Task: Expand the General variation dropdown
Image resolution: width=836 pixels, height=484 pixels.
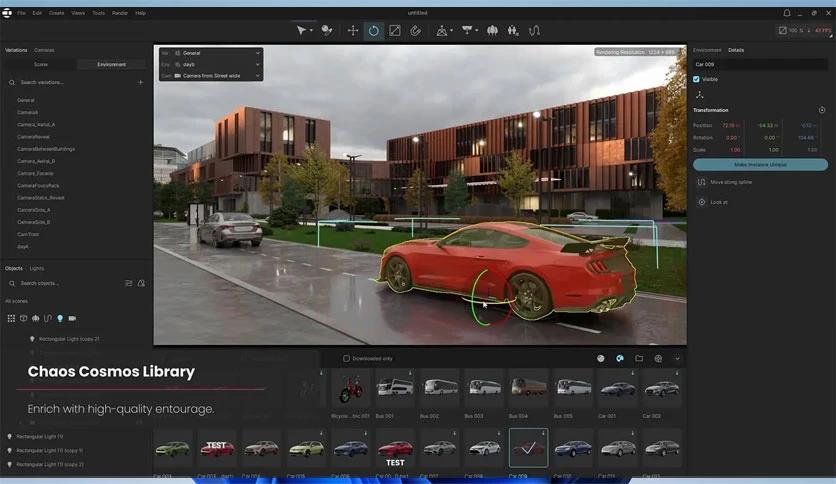Action: tap(210, 52)
